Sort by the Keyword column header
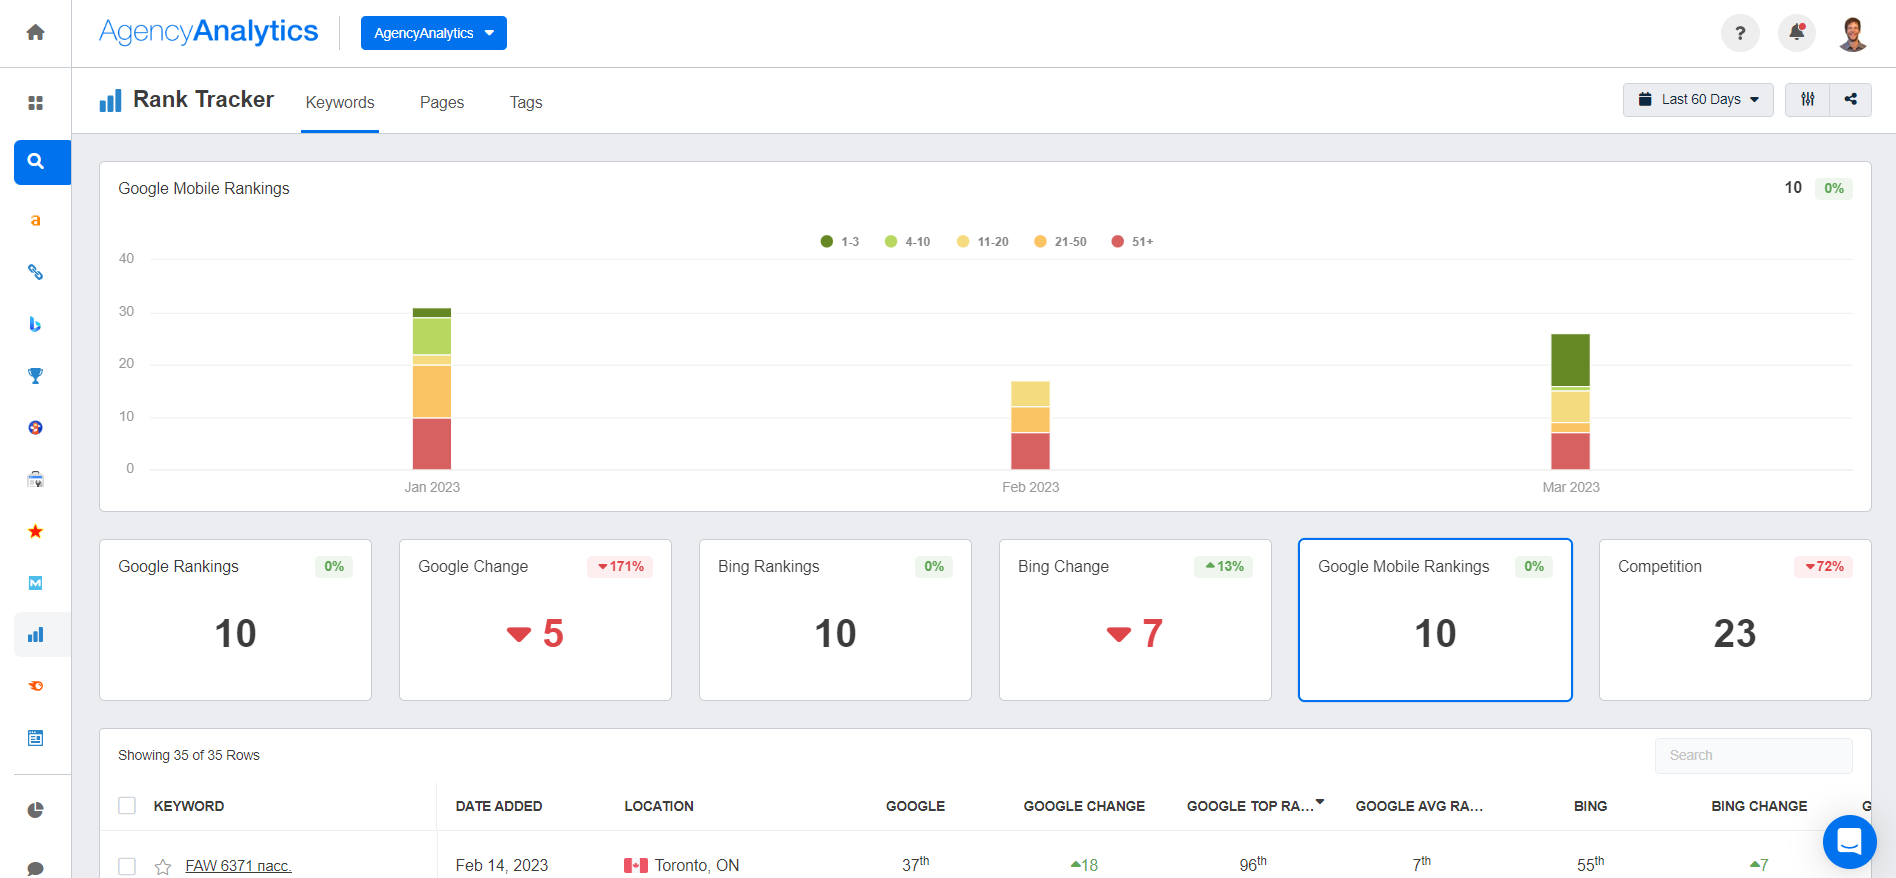1896x878 pixels. tap(189, 806)
